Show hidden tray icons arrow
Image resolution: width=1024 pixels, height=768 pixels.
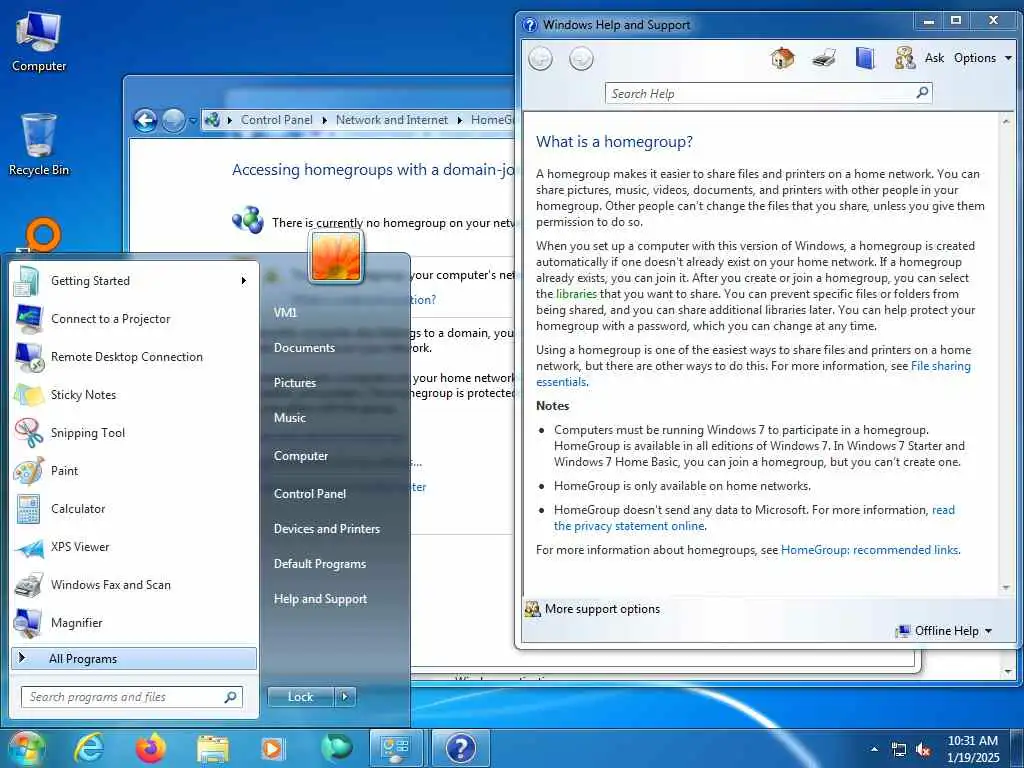click(874, 750)
